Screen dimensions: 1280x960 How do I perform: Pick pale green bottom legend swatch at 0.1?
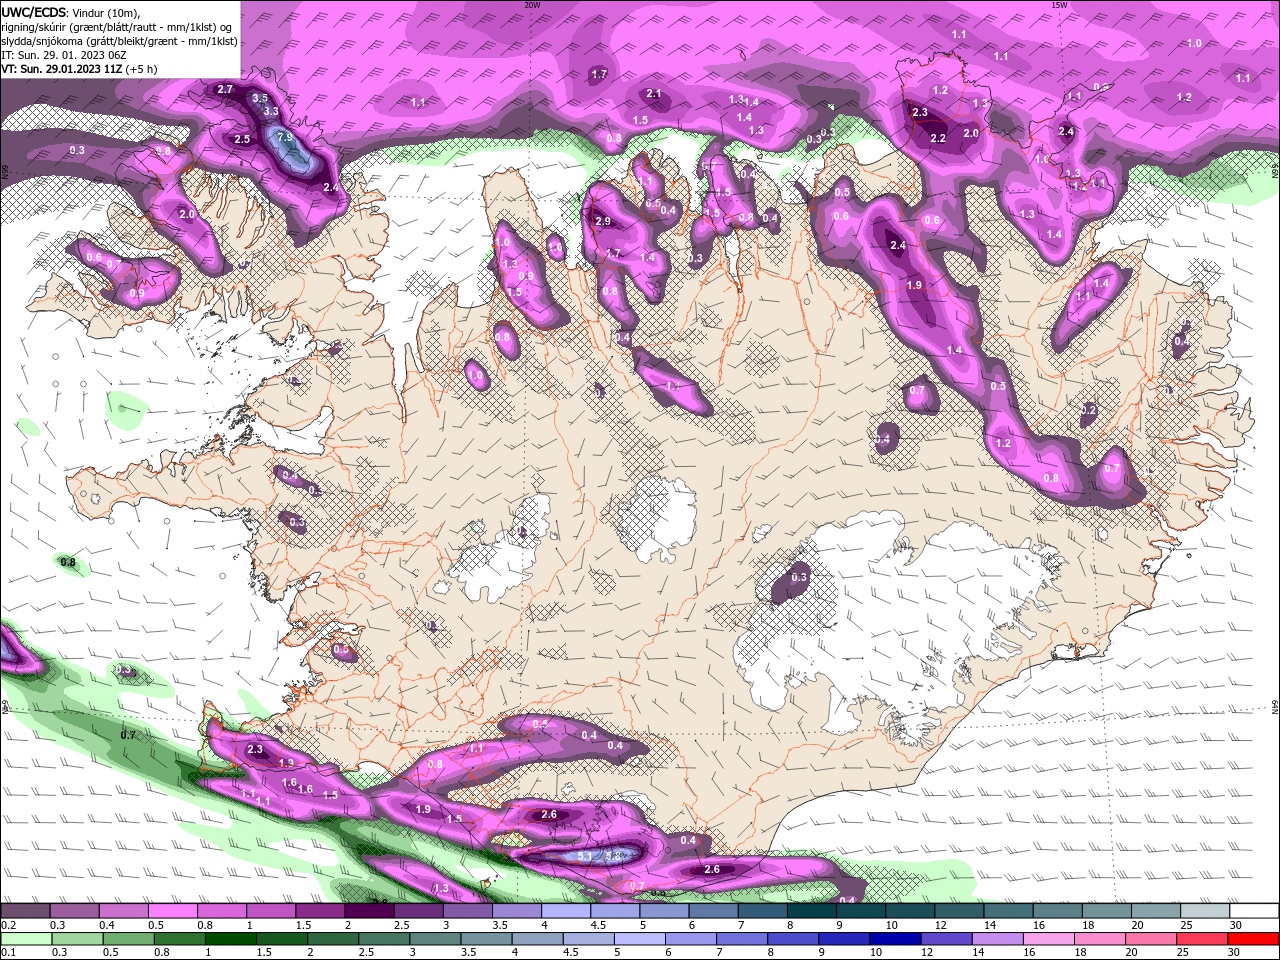tap(27, 939)
